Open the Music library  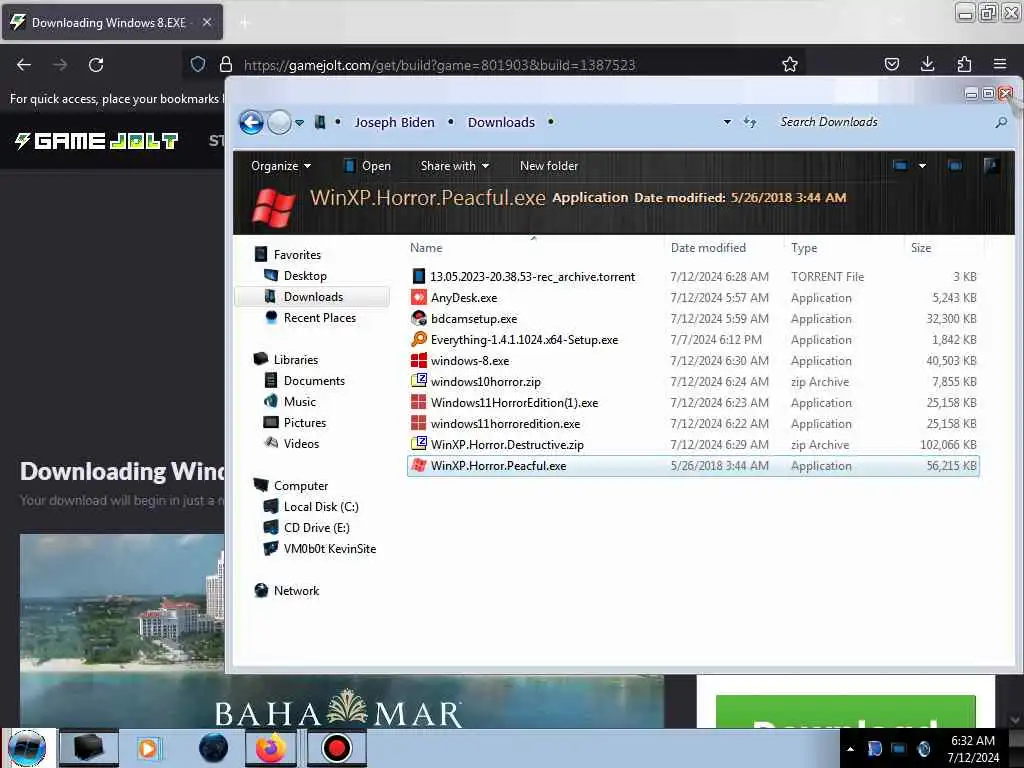click(300, 402)
